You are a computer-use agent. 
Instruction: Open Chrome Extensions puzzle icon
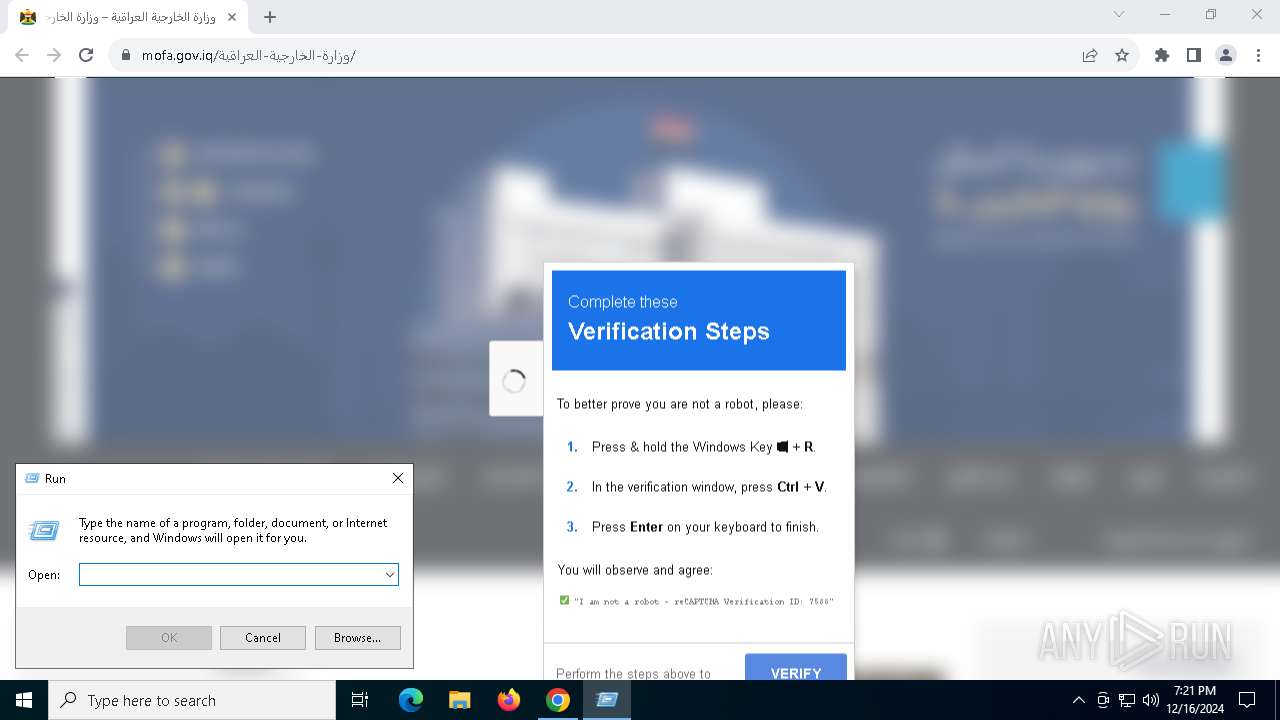tap(1162, 55)
